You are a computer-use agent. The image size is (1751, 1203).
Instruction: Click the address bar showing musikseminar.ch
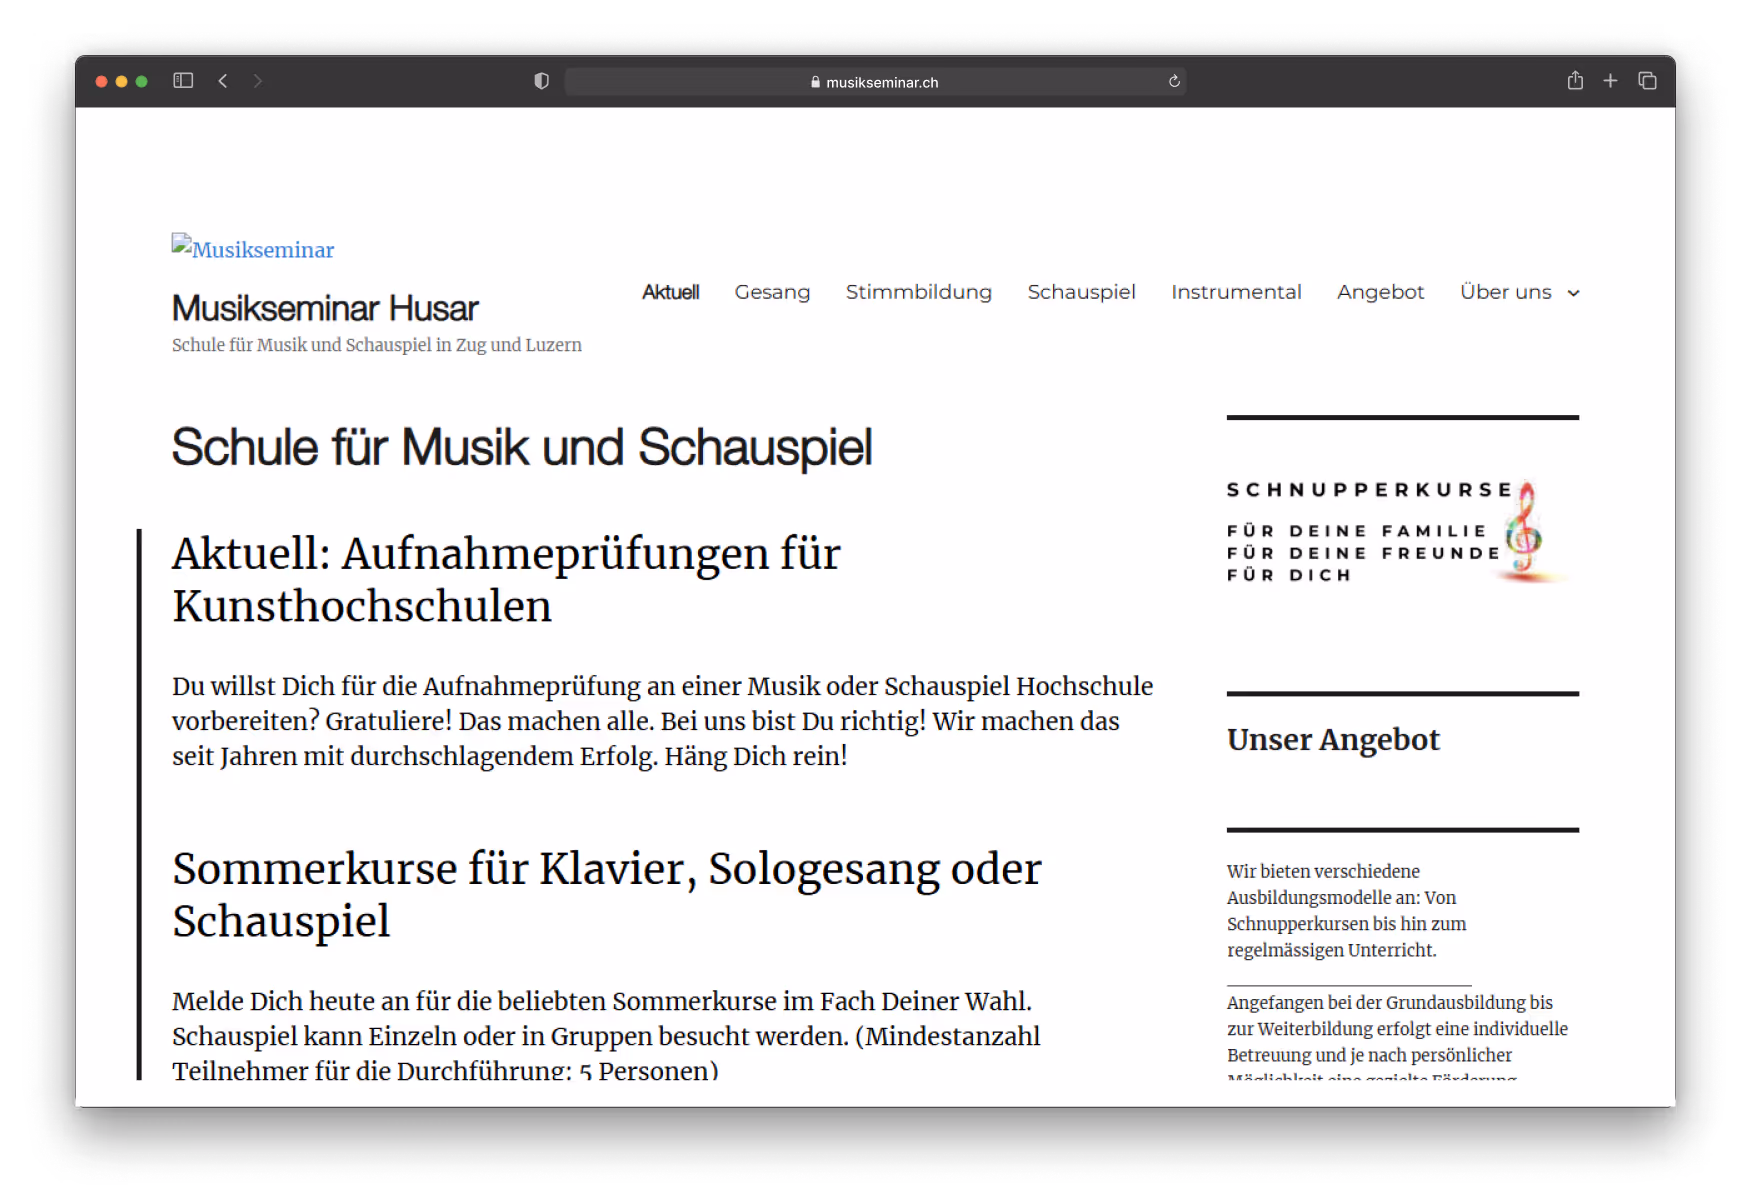[875, 82]
